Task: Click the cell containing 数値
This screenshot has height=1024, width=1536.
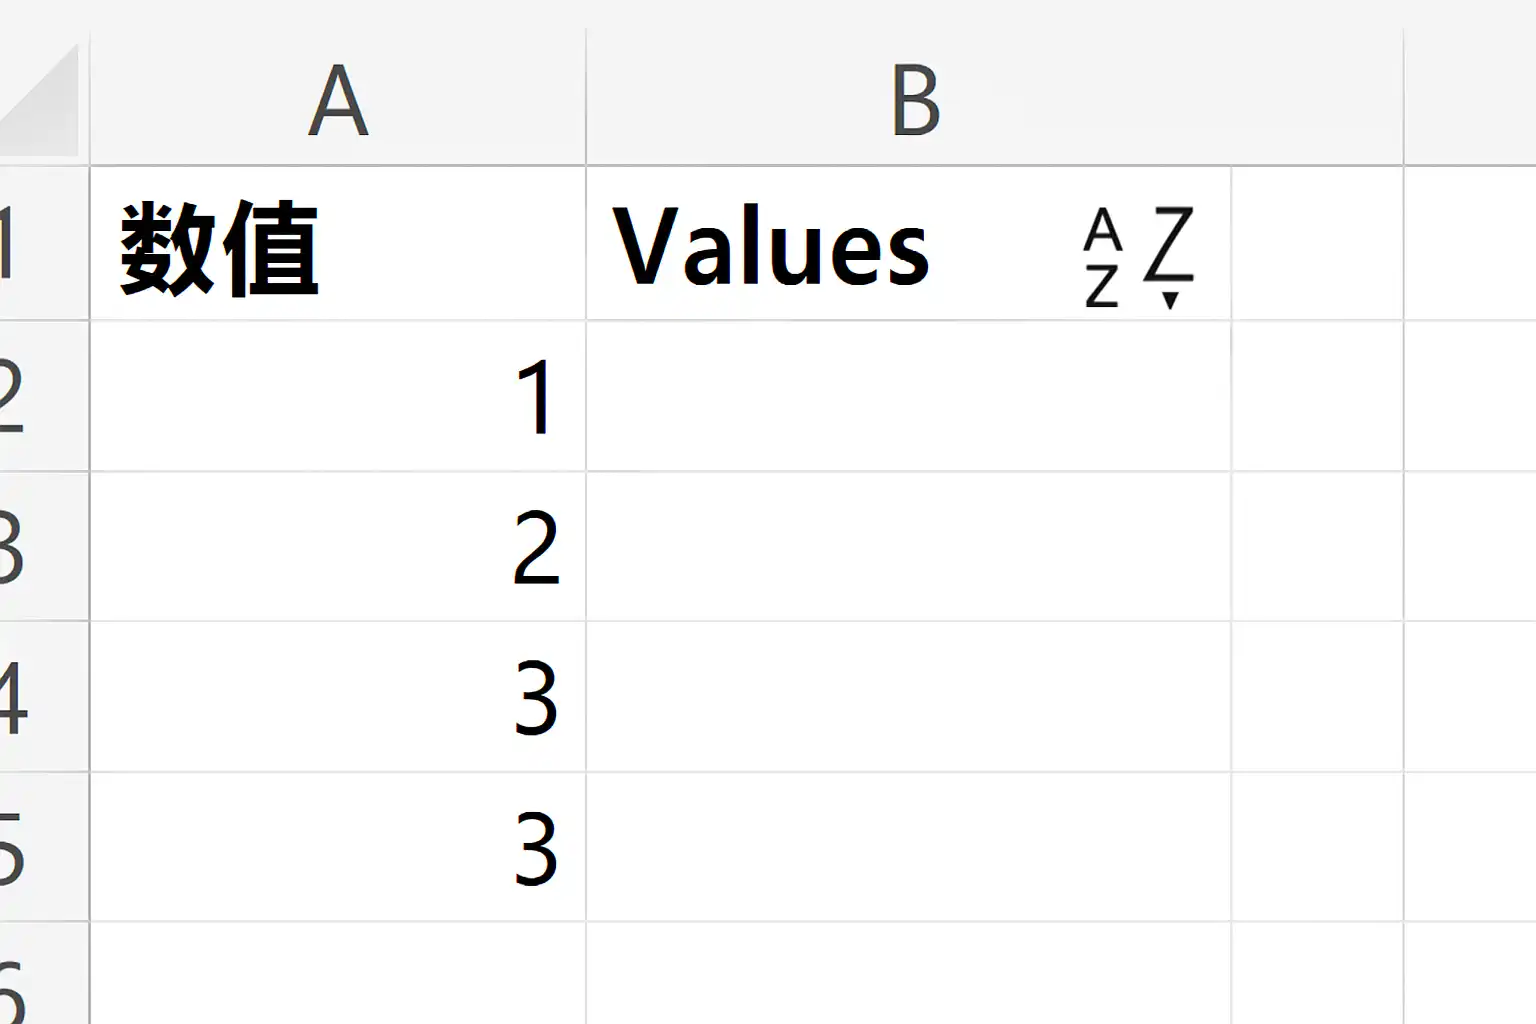Action: coord(338,244)
